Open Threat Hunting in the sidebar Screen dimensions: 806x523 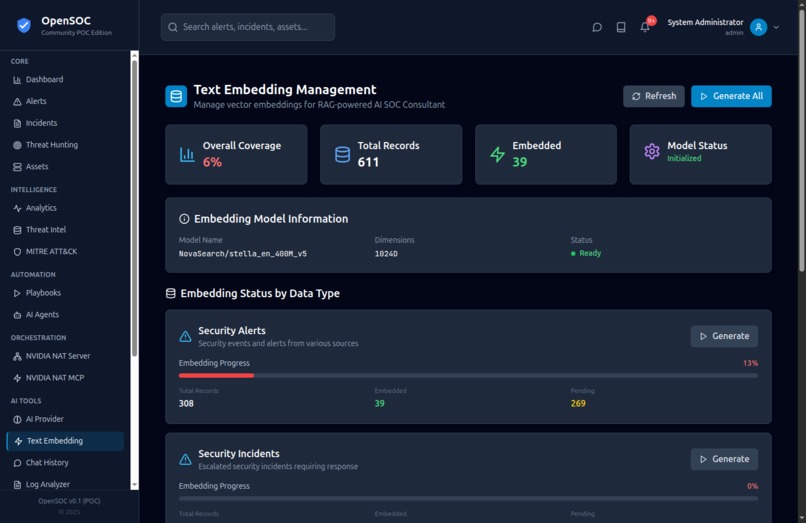click(x=65, y=145)
